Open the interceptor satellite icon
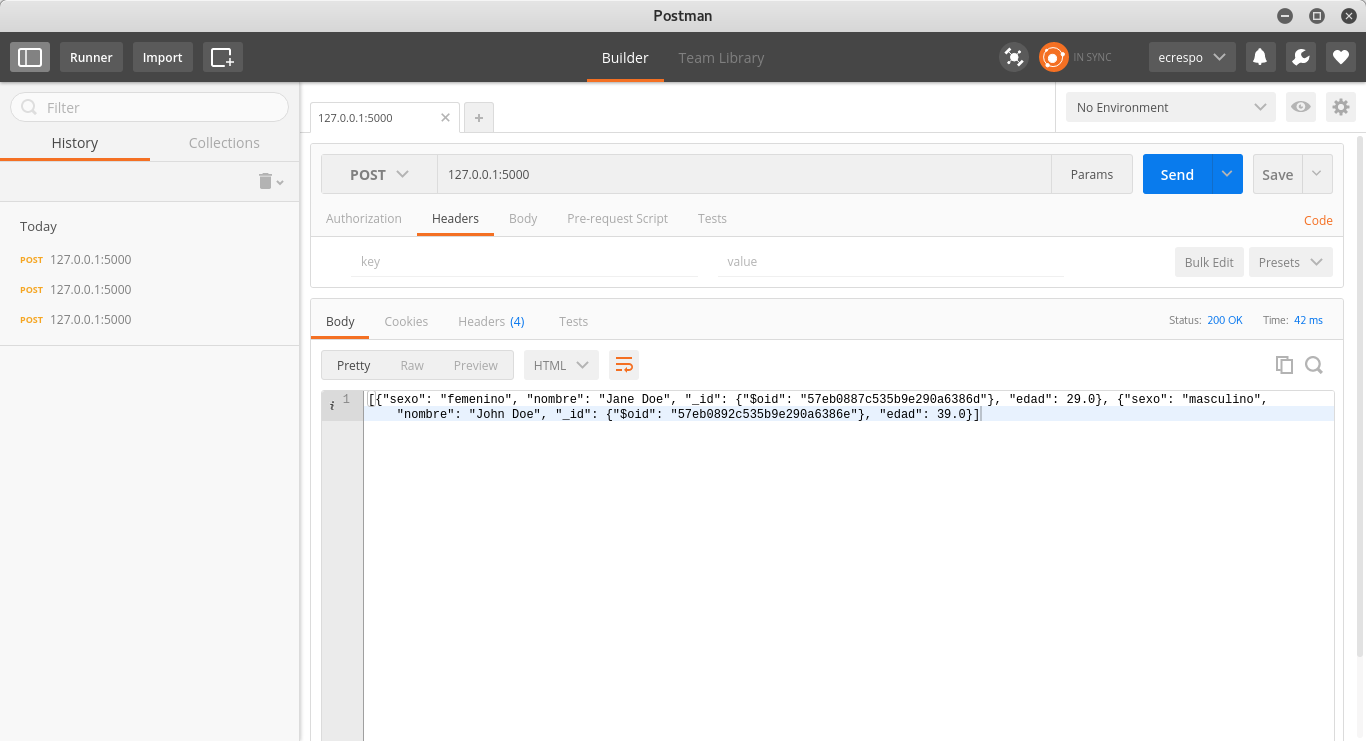This screenshot has height=741, width=1366. point(1014,57)
